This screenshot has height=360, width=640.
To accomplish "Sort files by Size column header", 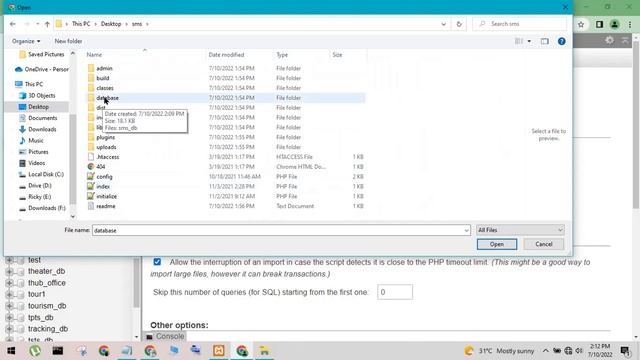I will pos(348,55).
